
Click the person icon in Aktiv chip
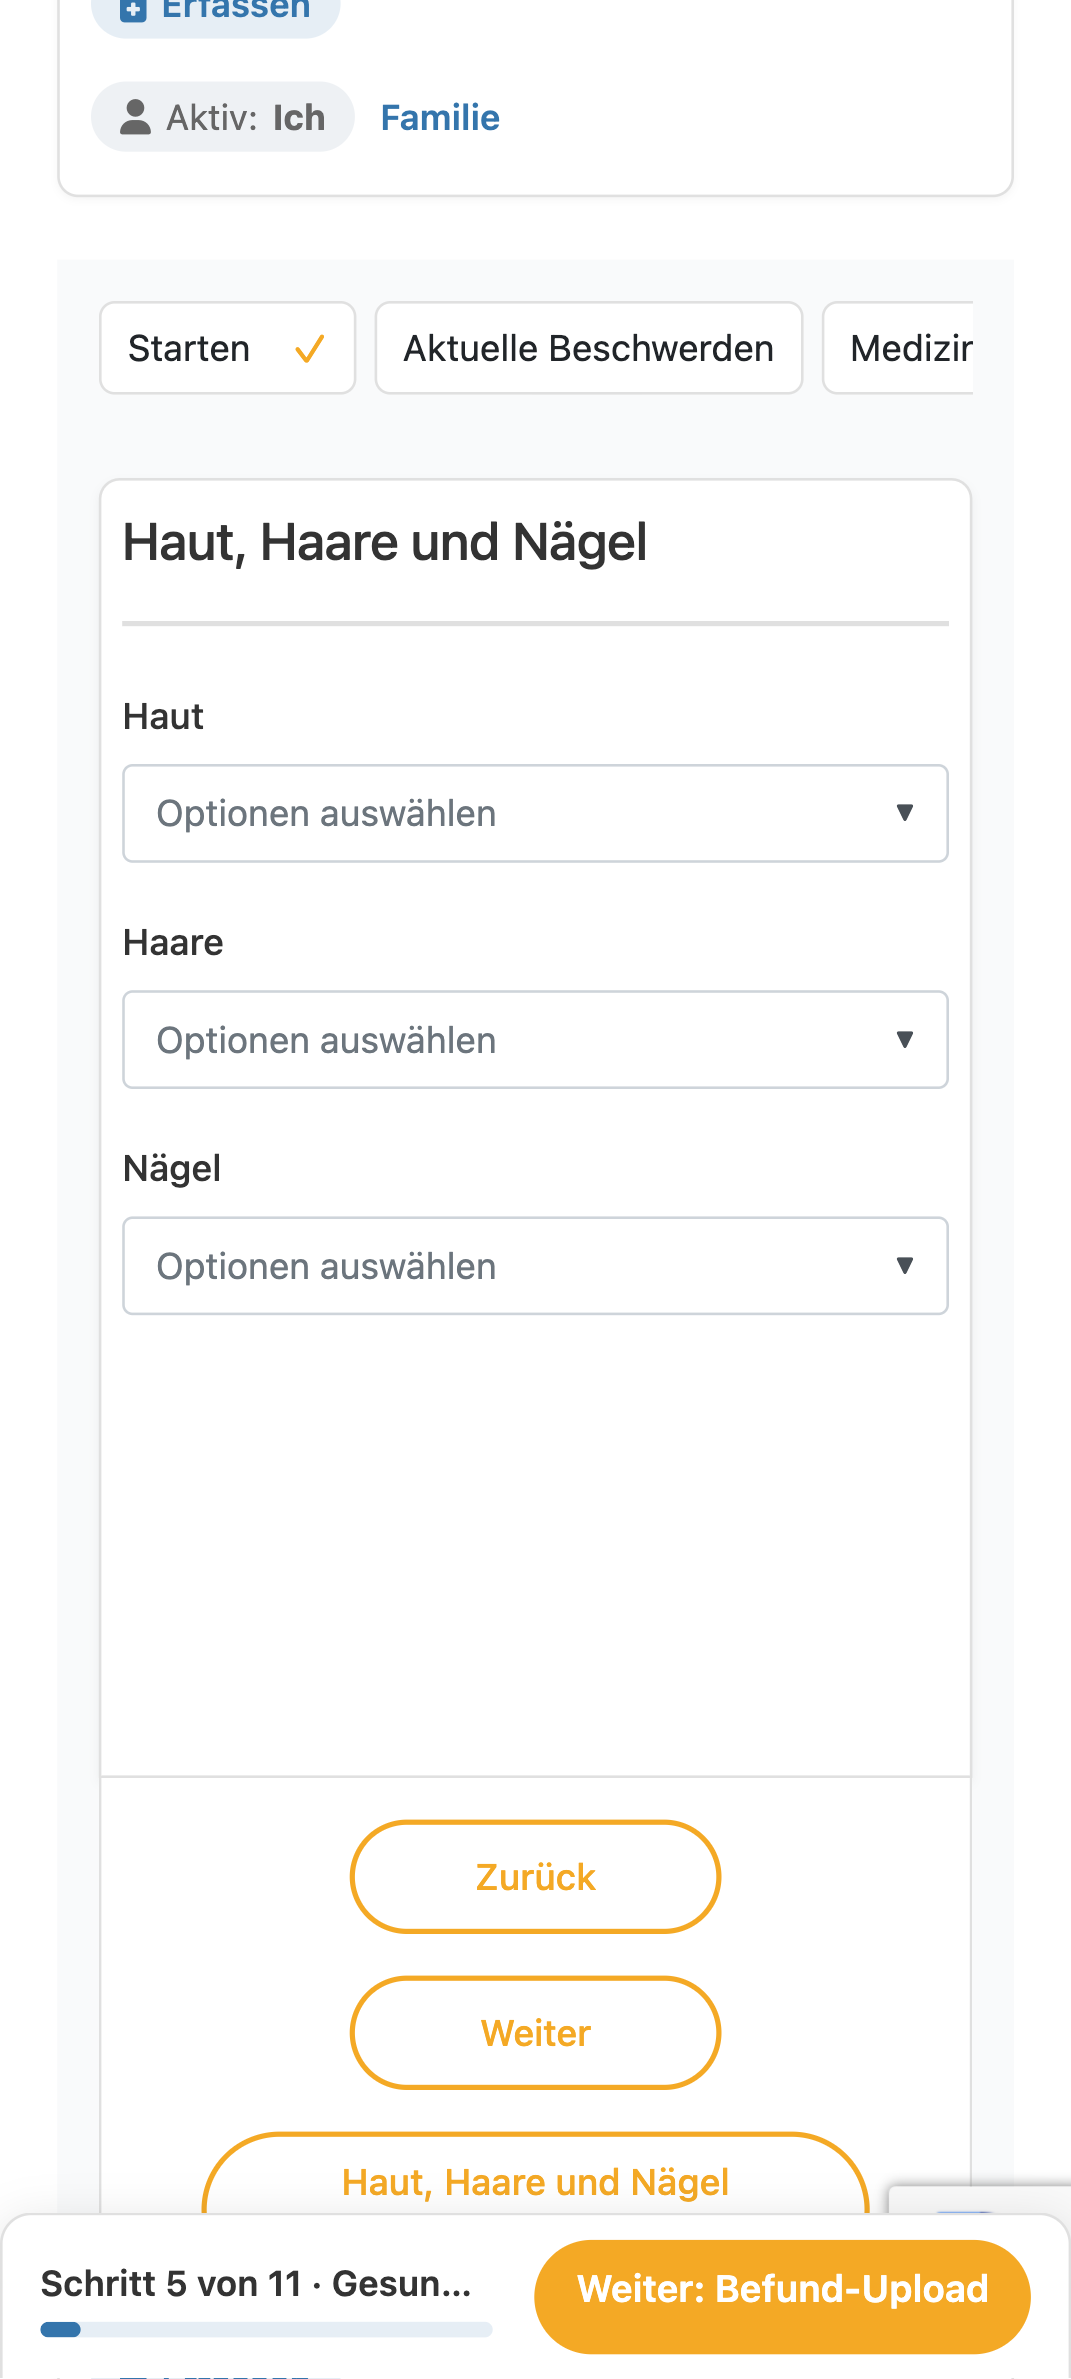click(x=135, y=117)
